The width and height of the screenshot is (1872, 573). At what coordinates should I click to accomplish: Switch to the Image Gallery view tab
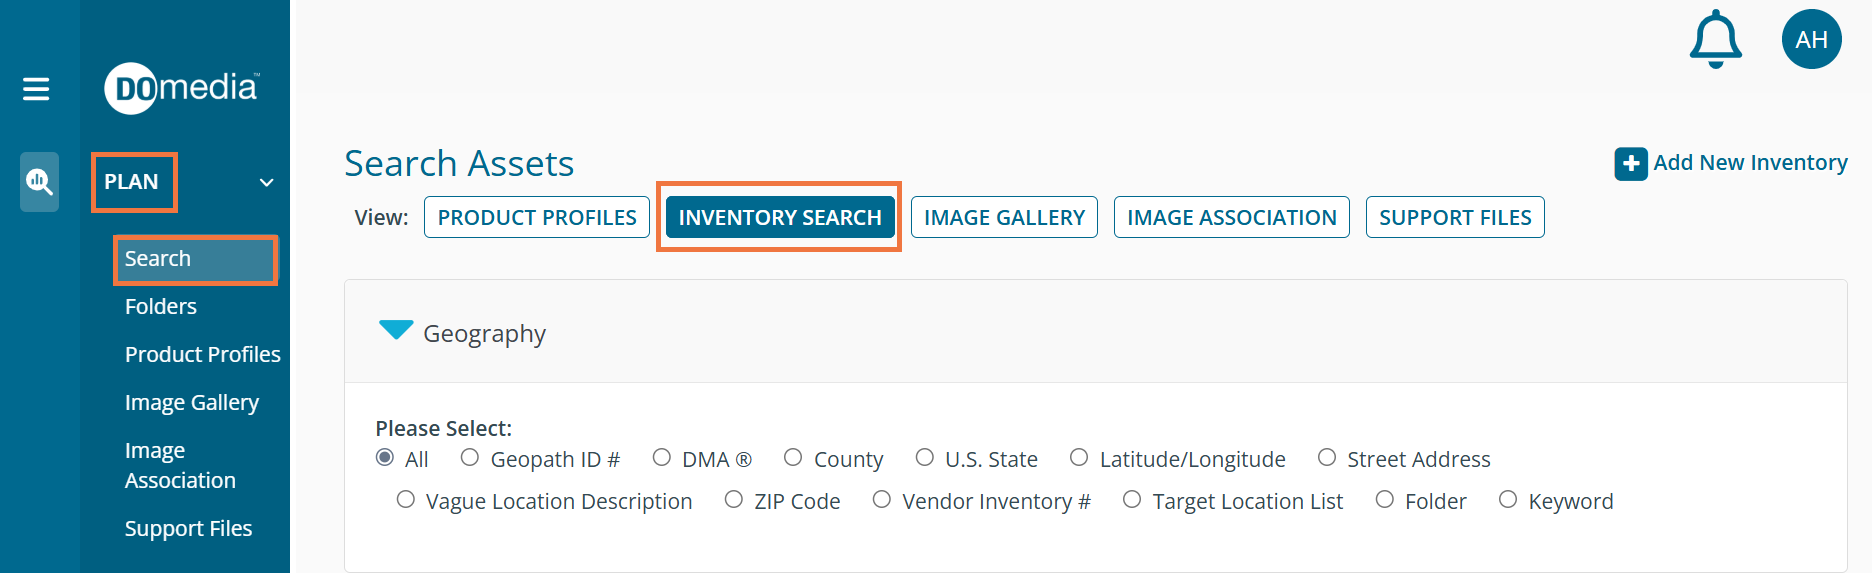tap(1004, 217)
